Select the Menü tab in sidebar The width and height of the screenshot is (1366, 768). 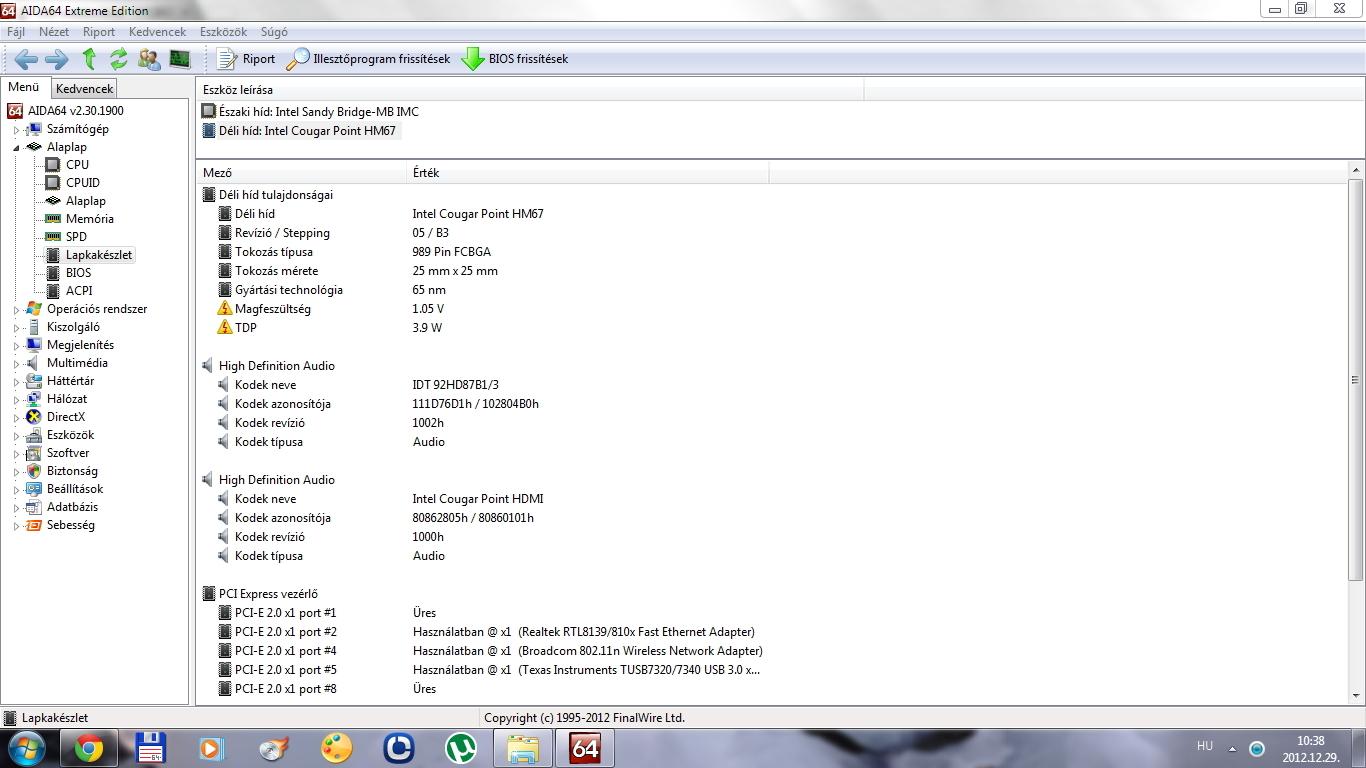pyautogui.click(x=24, y=87)
